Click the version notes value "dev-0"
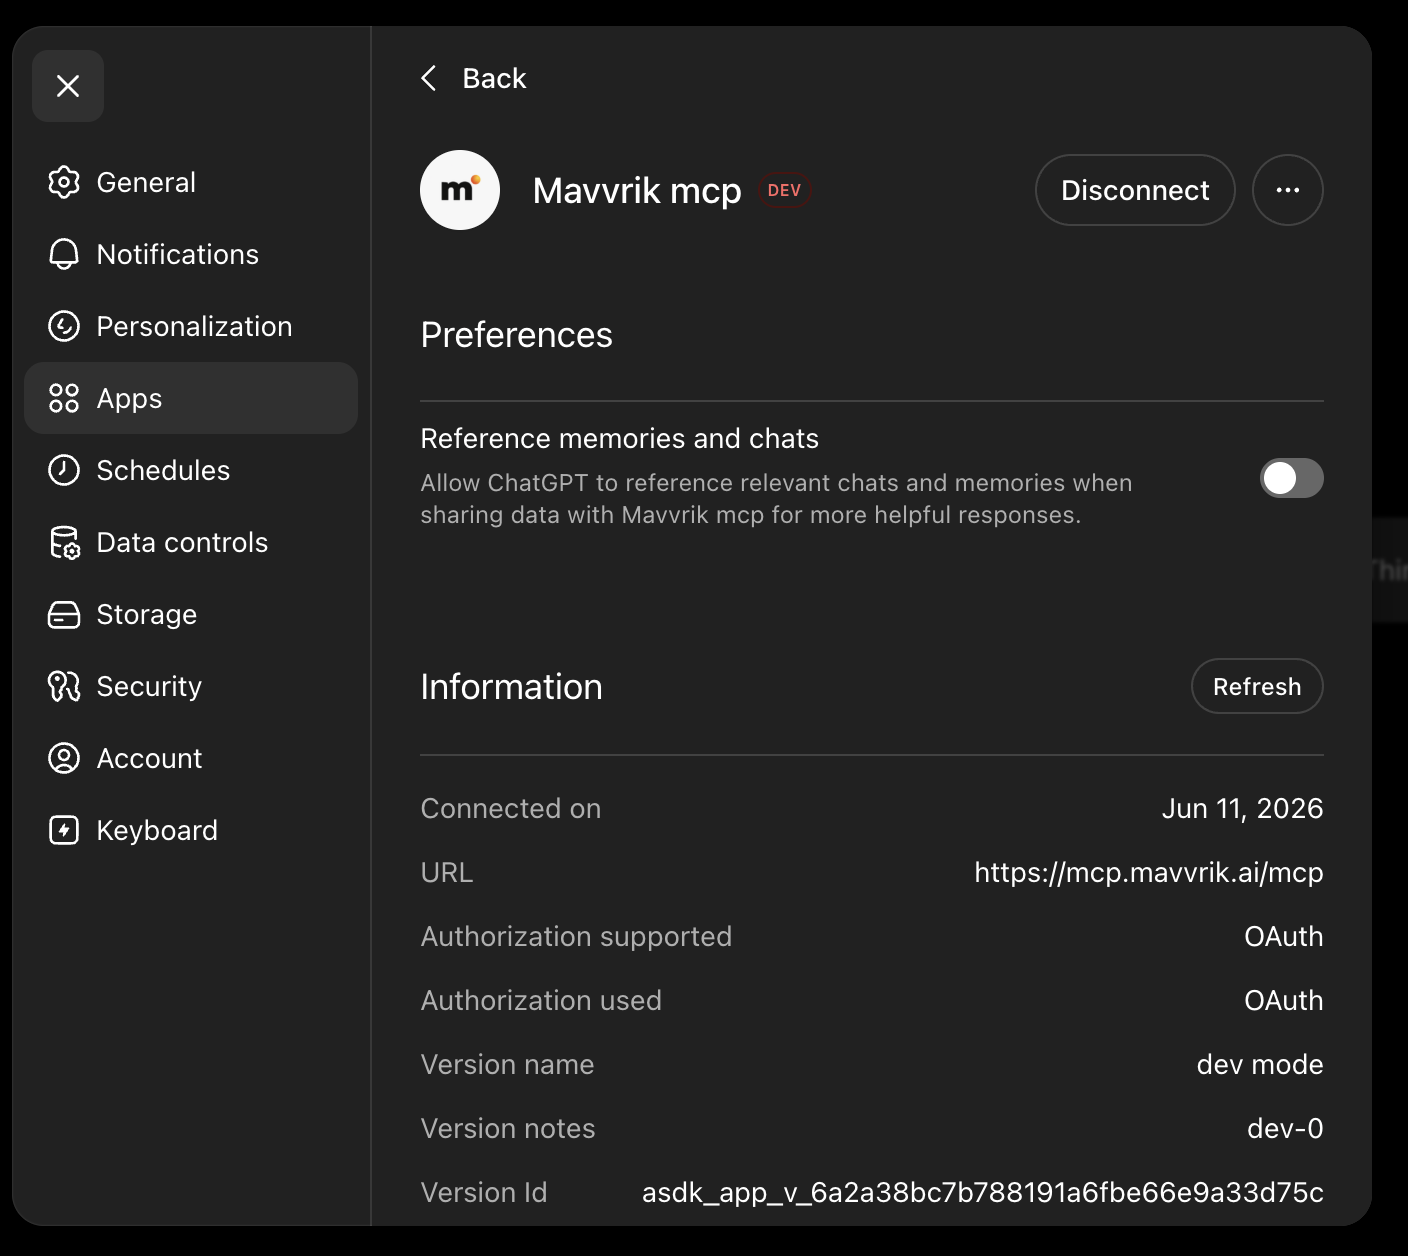The width and height of the screenshot is (1408, 1256). (1285, 1128)
